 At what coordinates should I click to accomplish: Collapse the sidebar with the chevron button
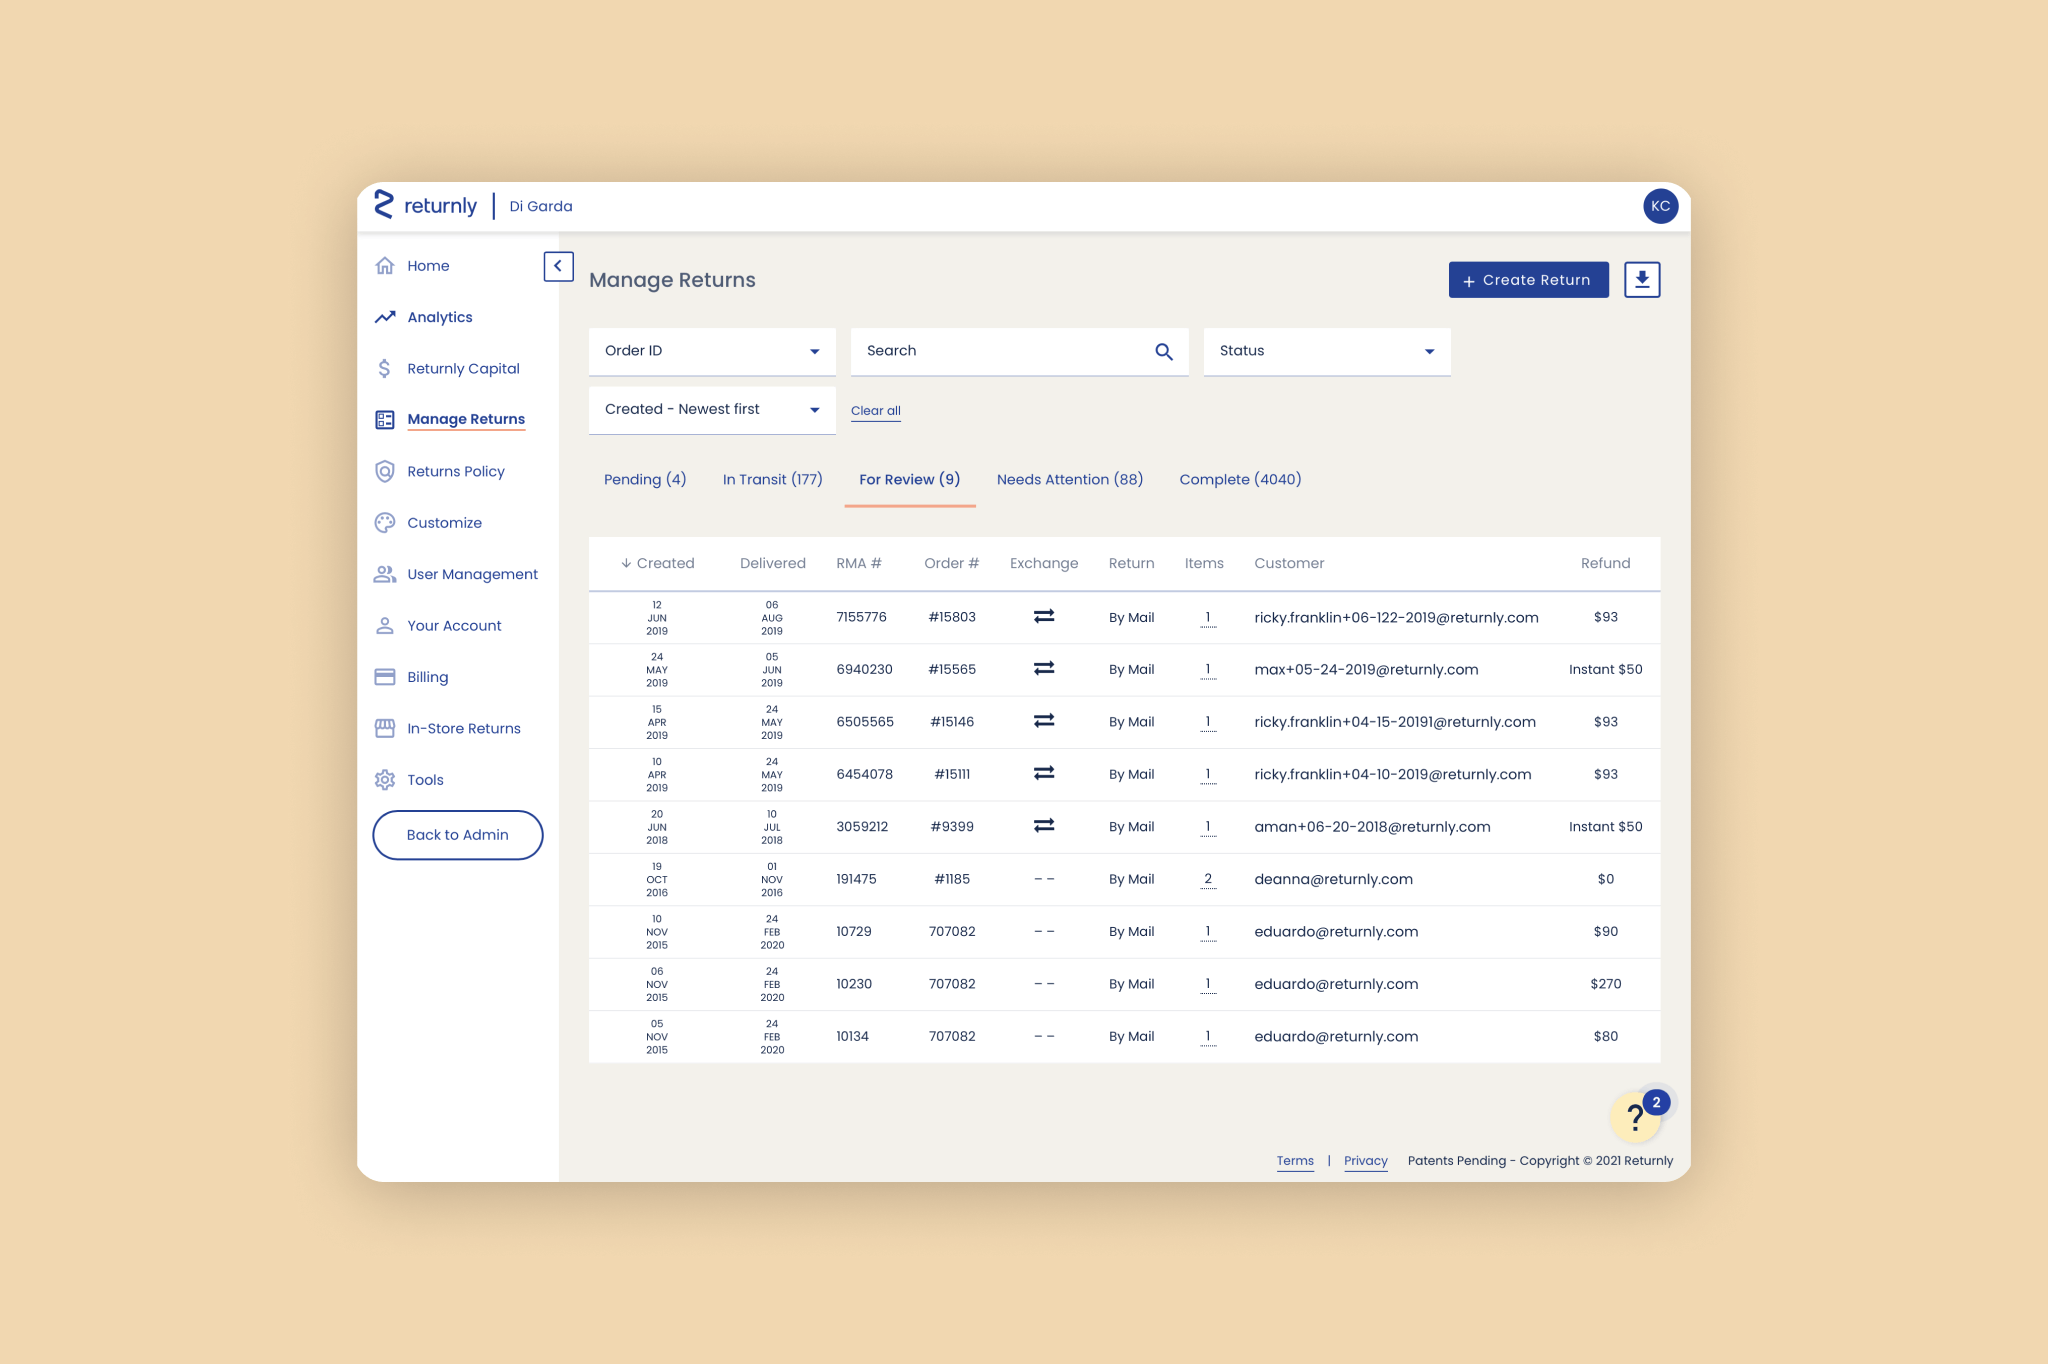(x=558, y=266)
